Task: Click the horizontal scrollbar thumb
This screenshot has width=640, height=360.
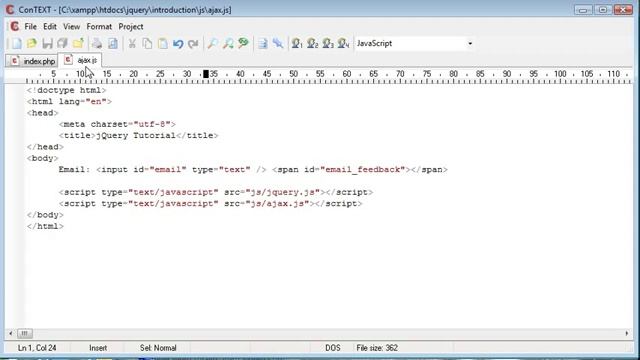Action: click(x=24, y=333)
